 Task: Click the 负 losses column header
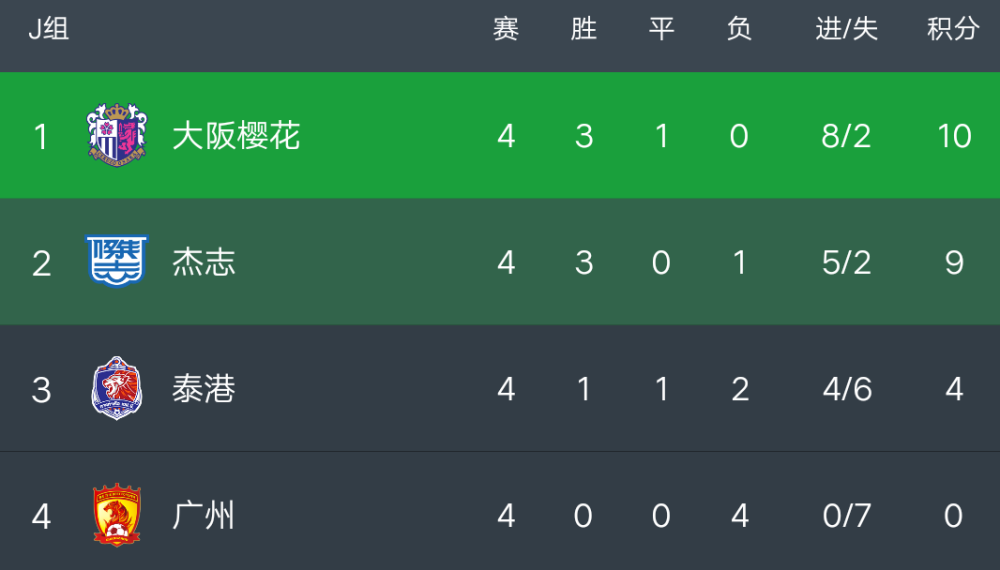[x=739, y=29]
